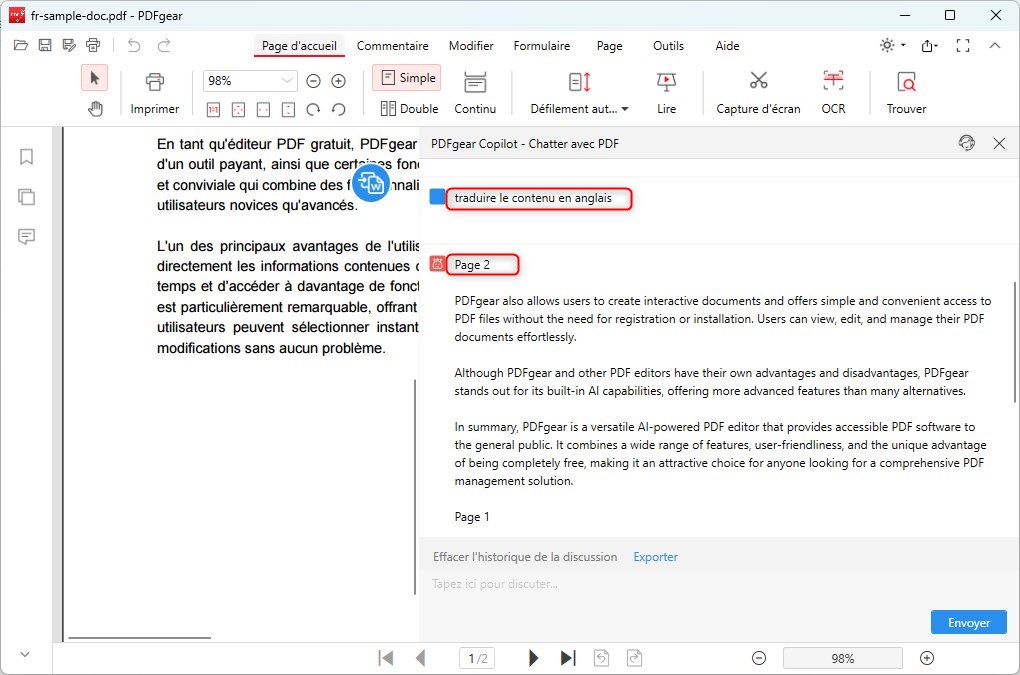Click the Save As icon
Image resolution: width=1020 pixels, height=675 pixels.
click(x=69, y=46)
